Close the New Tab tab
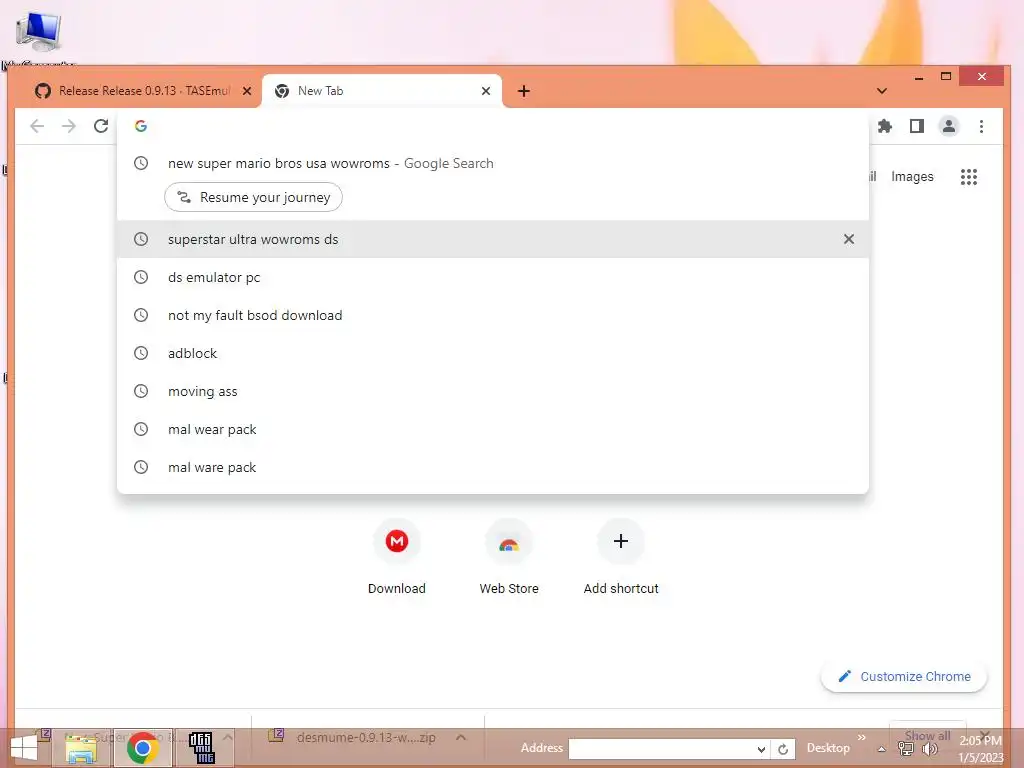The width and height of the screenshot is (1024, 768). [486, 91]
